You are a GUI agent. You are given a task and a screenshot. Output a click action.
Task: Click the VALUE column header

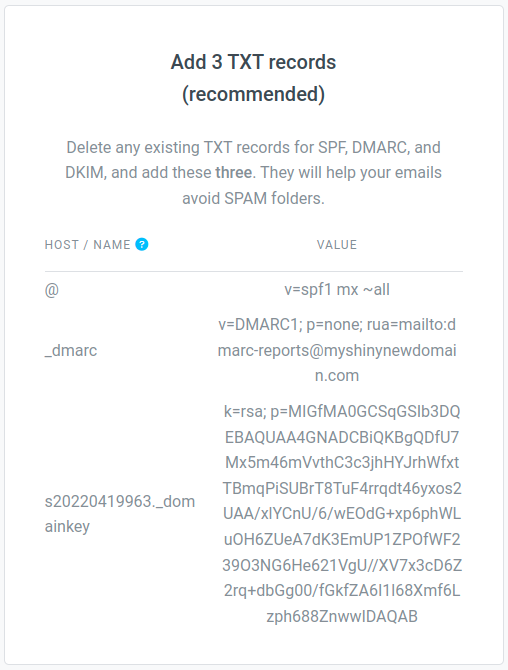point(337,245)
